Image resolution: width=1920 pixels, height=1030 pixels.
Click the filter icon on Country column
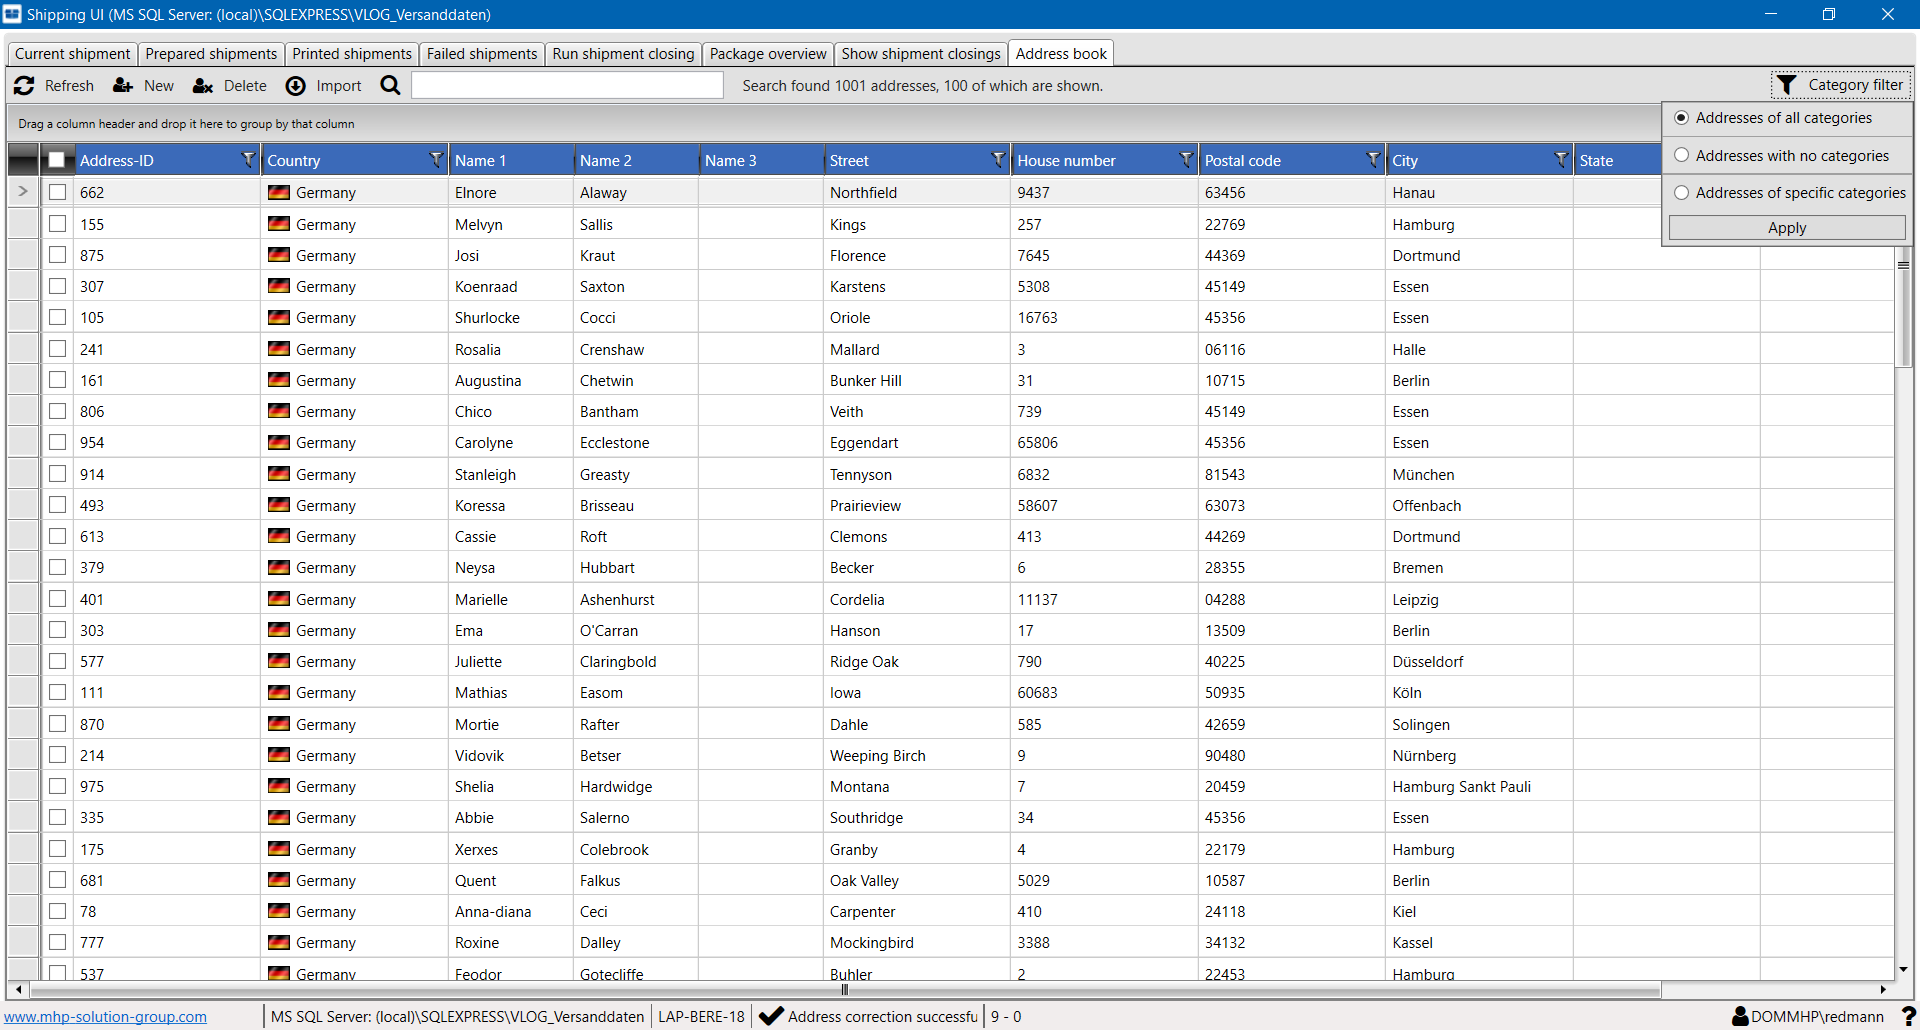[436, 160]
